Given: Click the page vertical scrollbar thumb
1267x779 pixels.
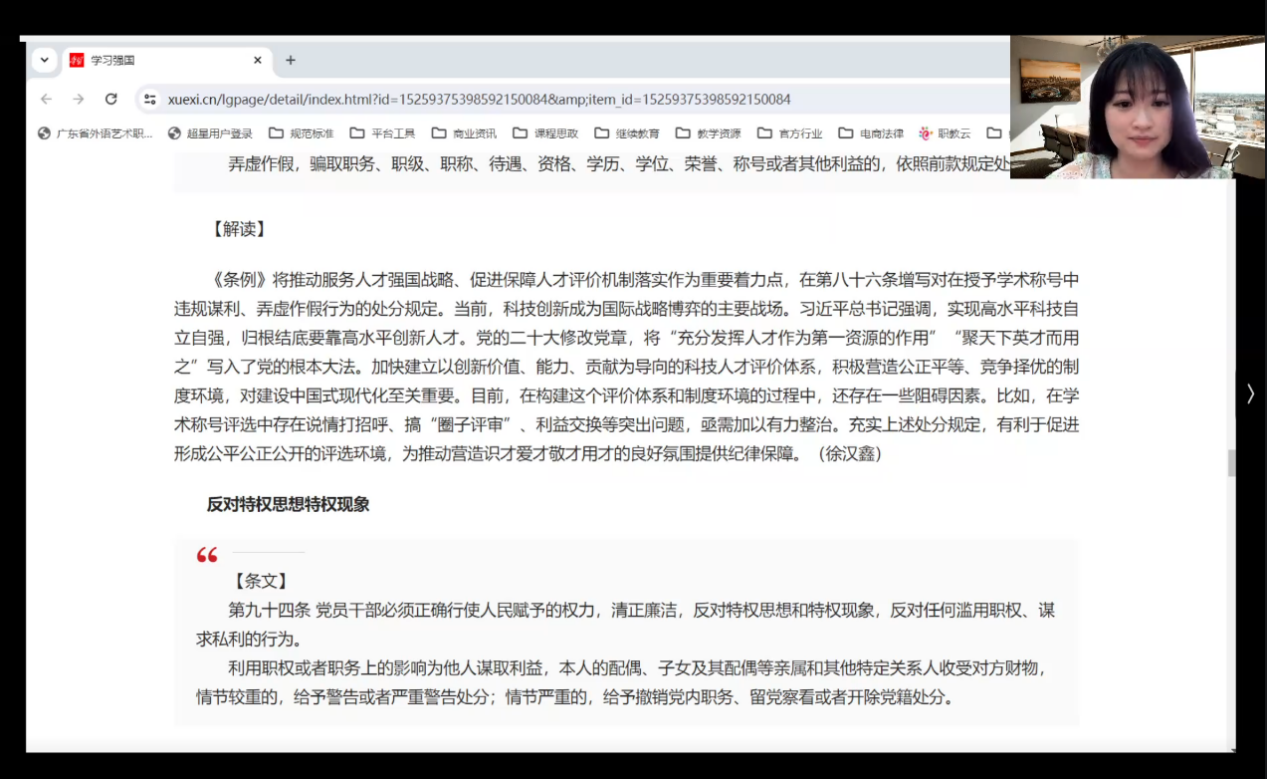Looking at the screenshot, I should click(1231, 463).
